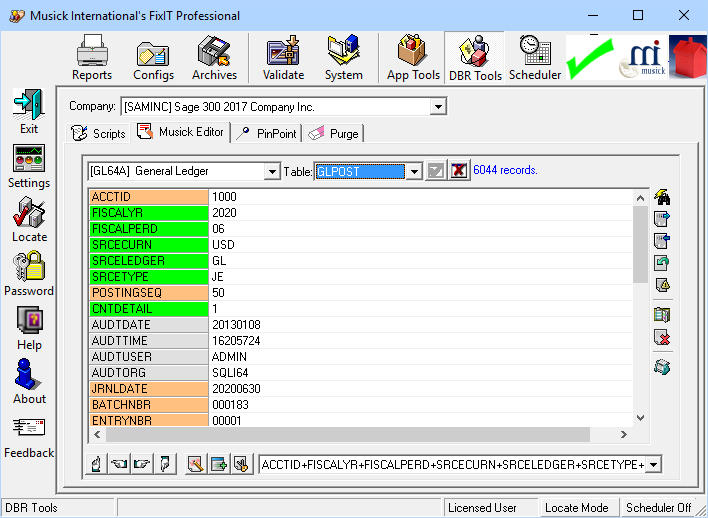Screen dimensions: 708x518
Task: Open the Scheduler clock icon
Action: (535, 57)
